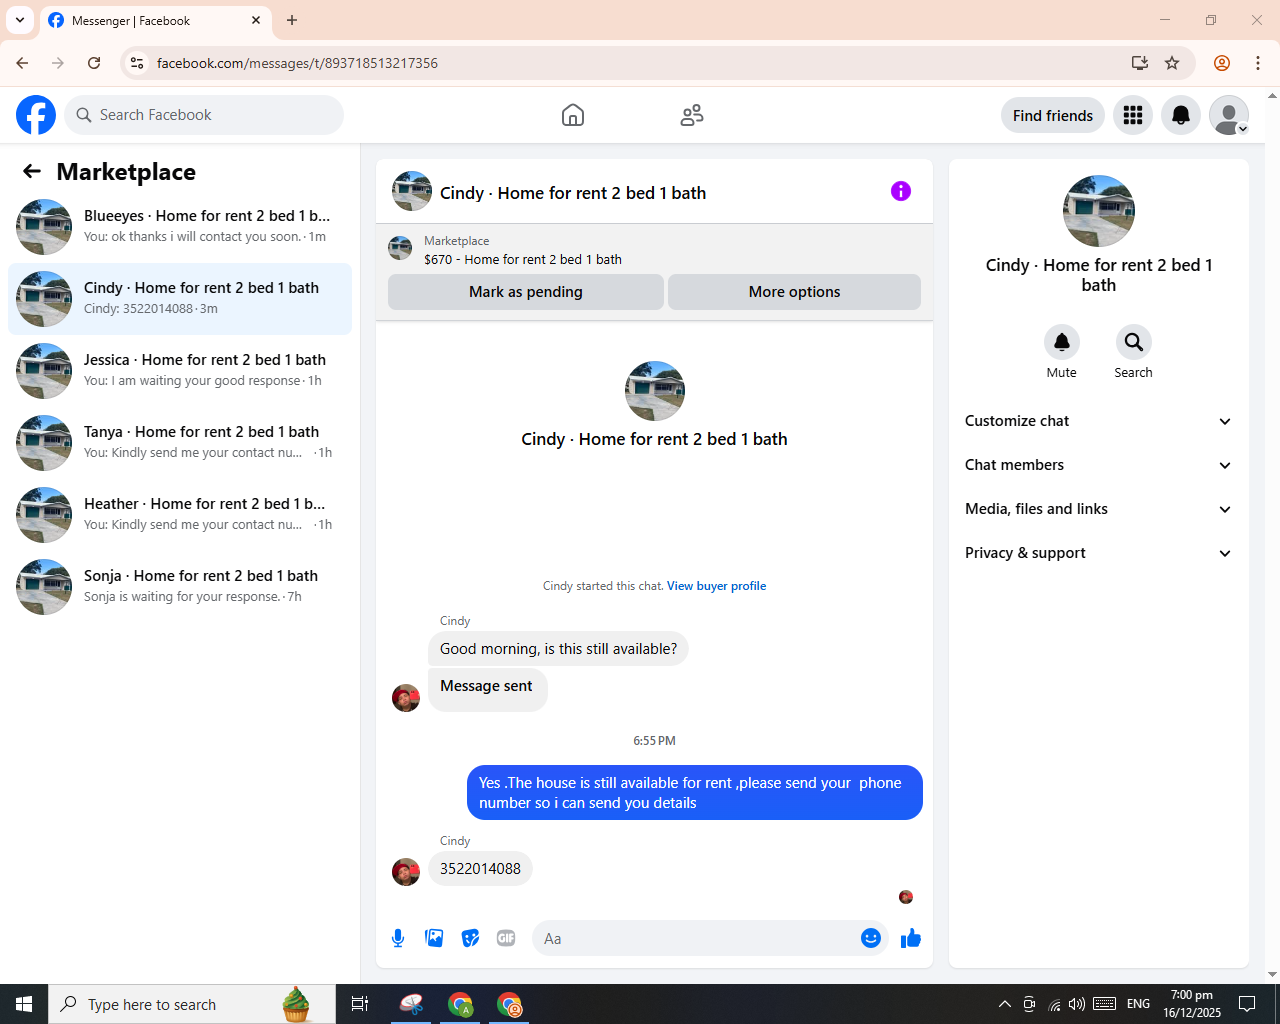Show hidden system tray icons chevron
1280x1024 pixels.
tap(1004, 1004)
